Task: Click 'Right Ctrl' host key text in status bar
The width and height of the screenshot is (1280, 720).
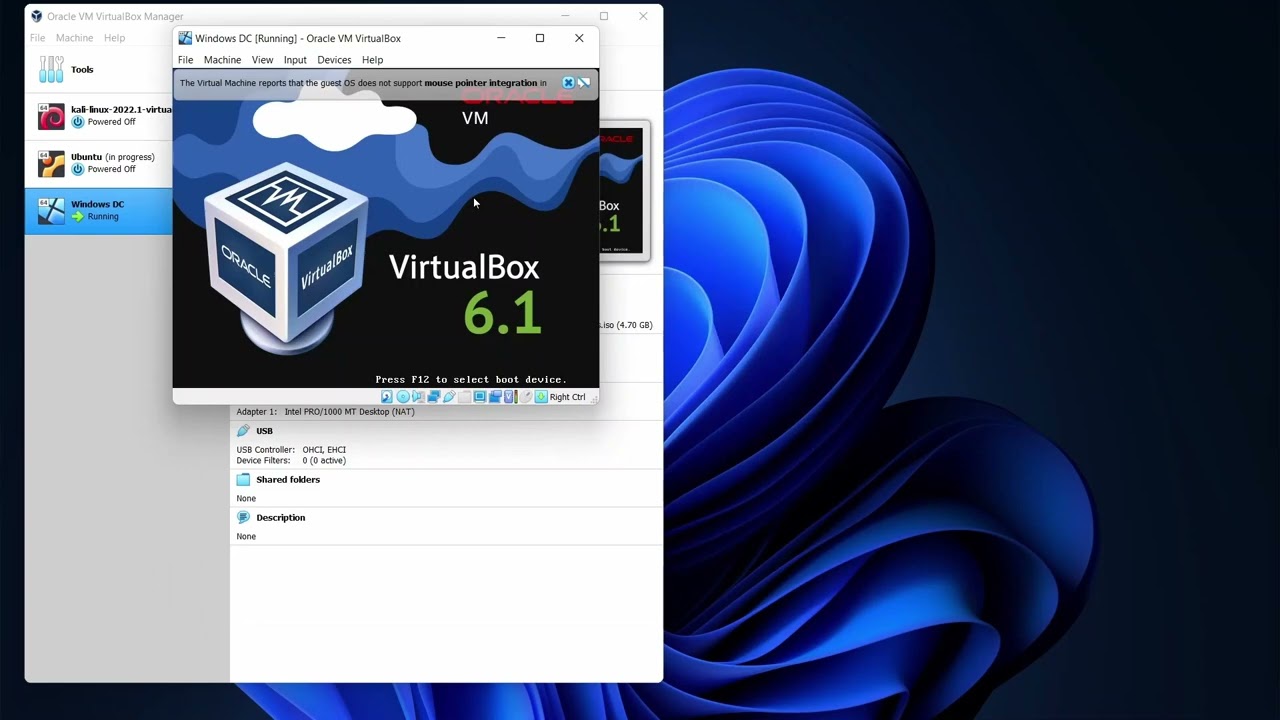Action: 567,397
